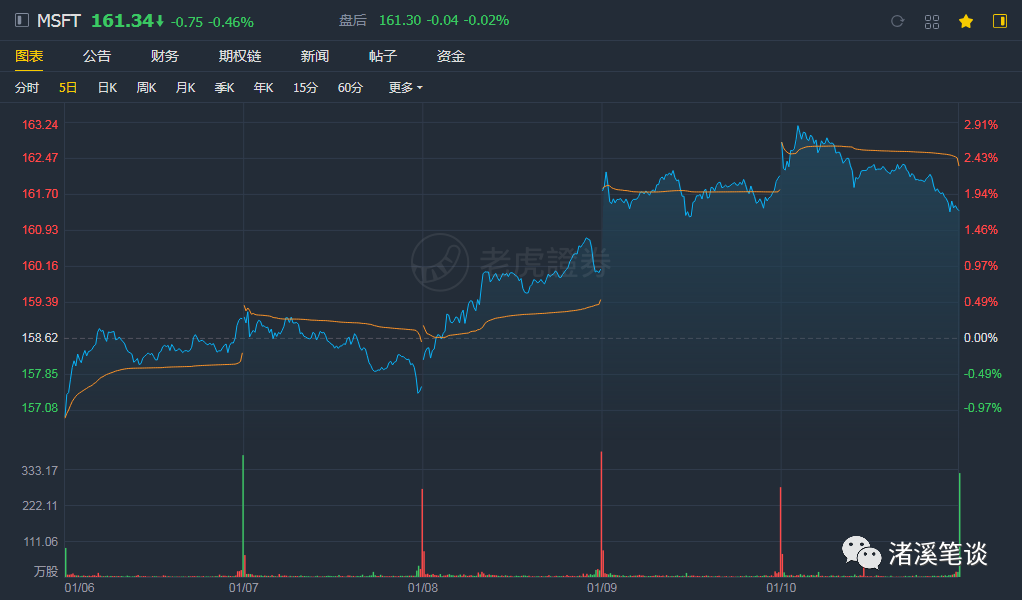
Task: Click the 157.08 price axis label
Action: click(40, 407)
